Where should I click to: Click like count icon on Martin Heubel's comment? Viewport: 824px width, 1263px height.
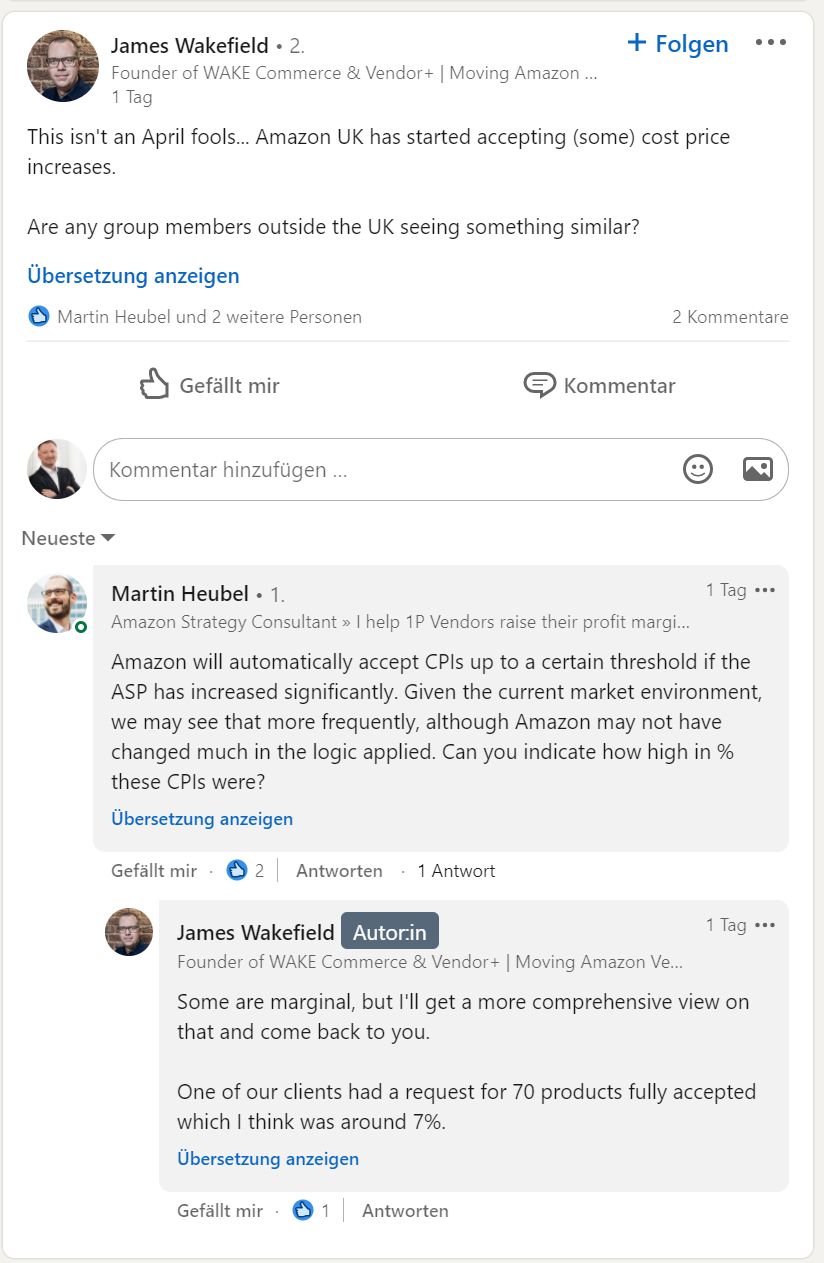pyautogui.click(x=237, y=871)
